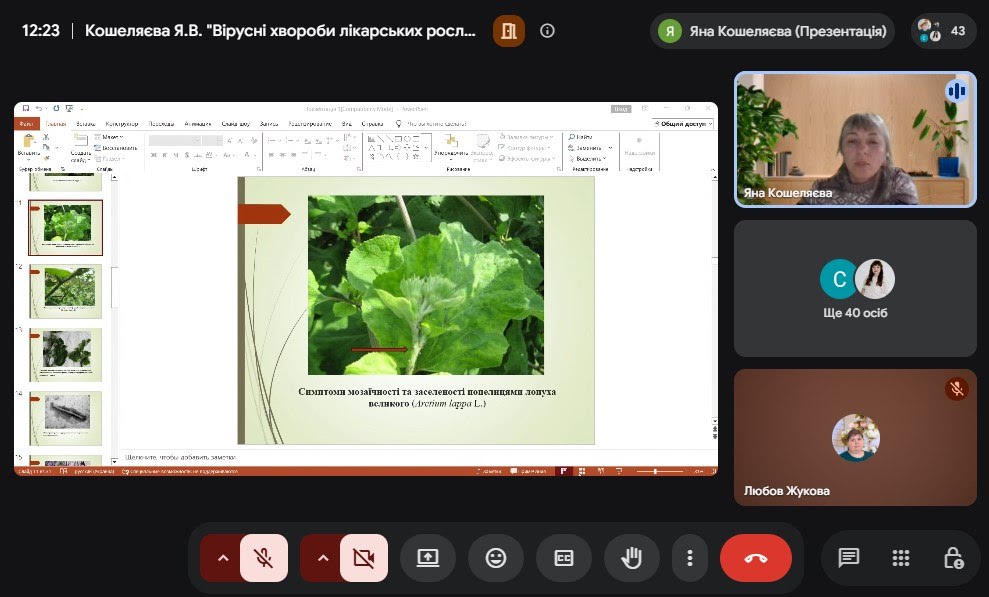Toggle the disabled camera button
989x597 pixels.
(364, 558)
